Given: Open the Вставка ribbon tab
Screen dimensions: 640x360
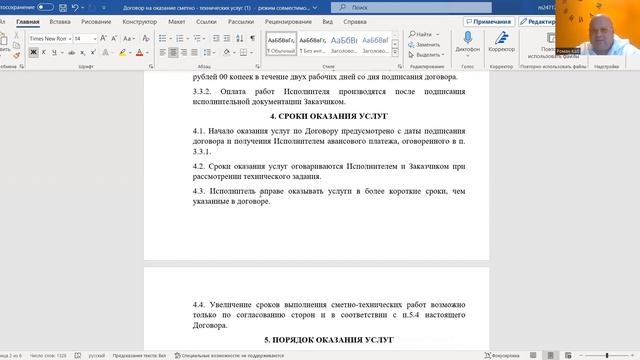Looking at the screenshot, I should (x=60, y=22).
